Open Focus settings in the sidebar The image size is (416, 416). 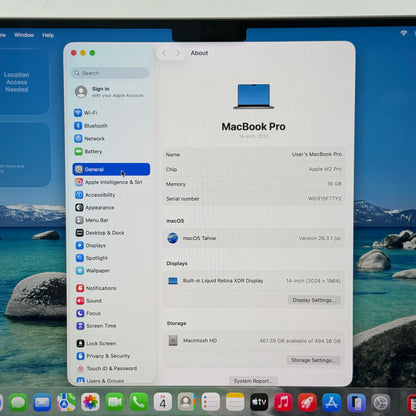pos(89,313)
